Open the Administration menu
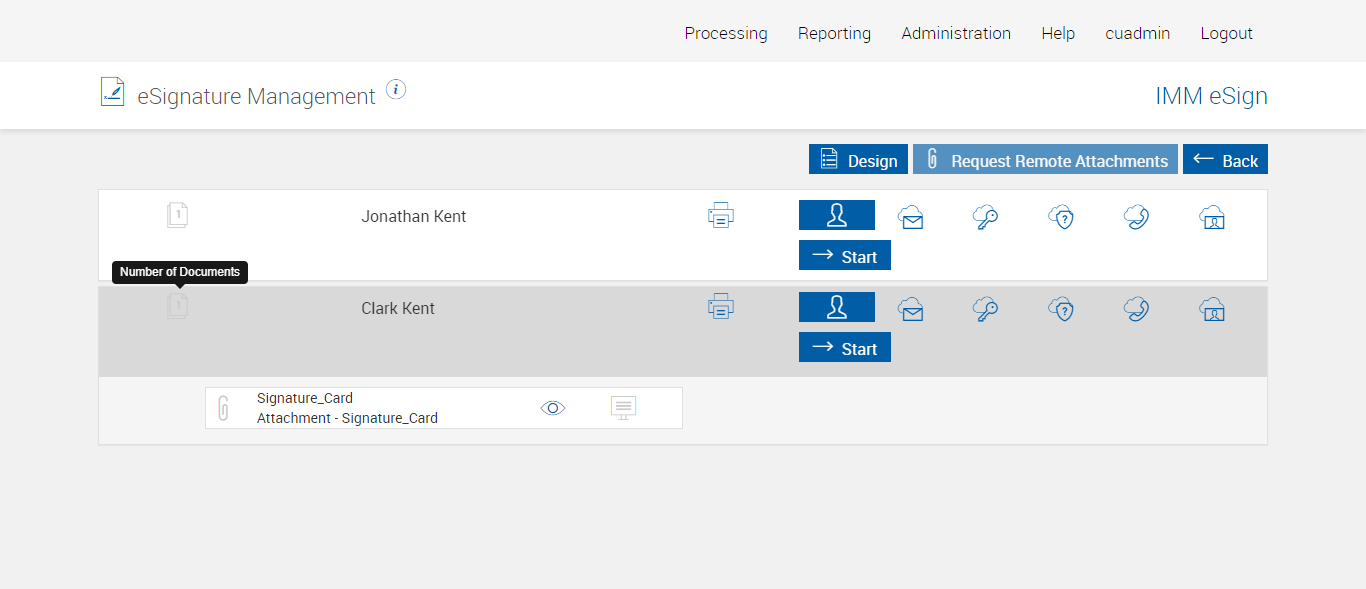Image resolution: width=1366 pixels, height=589 pixels. coord(956,33)
